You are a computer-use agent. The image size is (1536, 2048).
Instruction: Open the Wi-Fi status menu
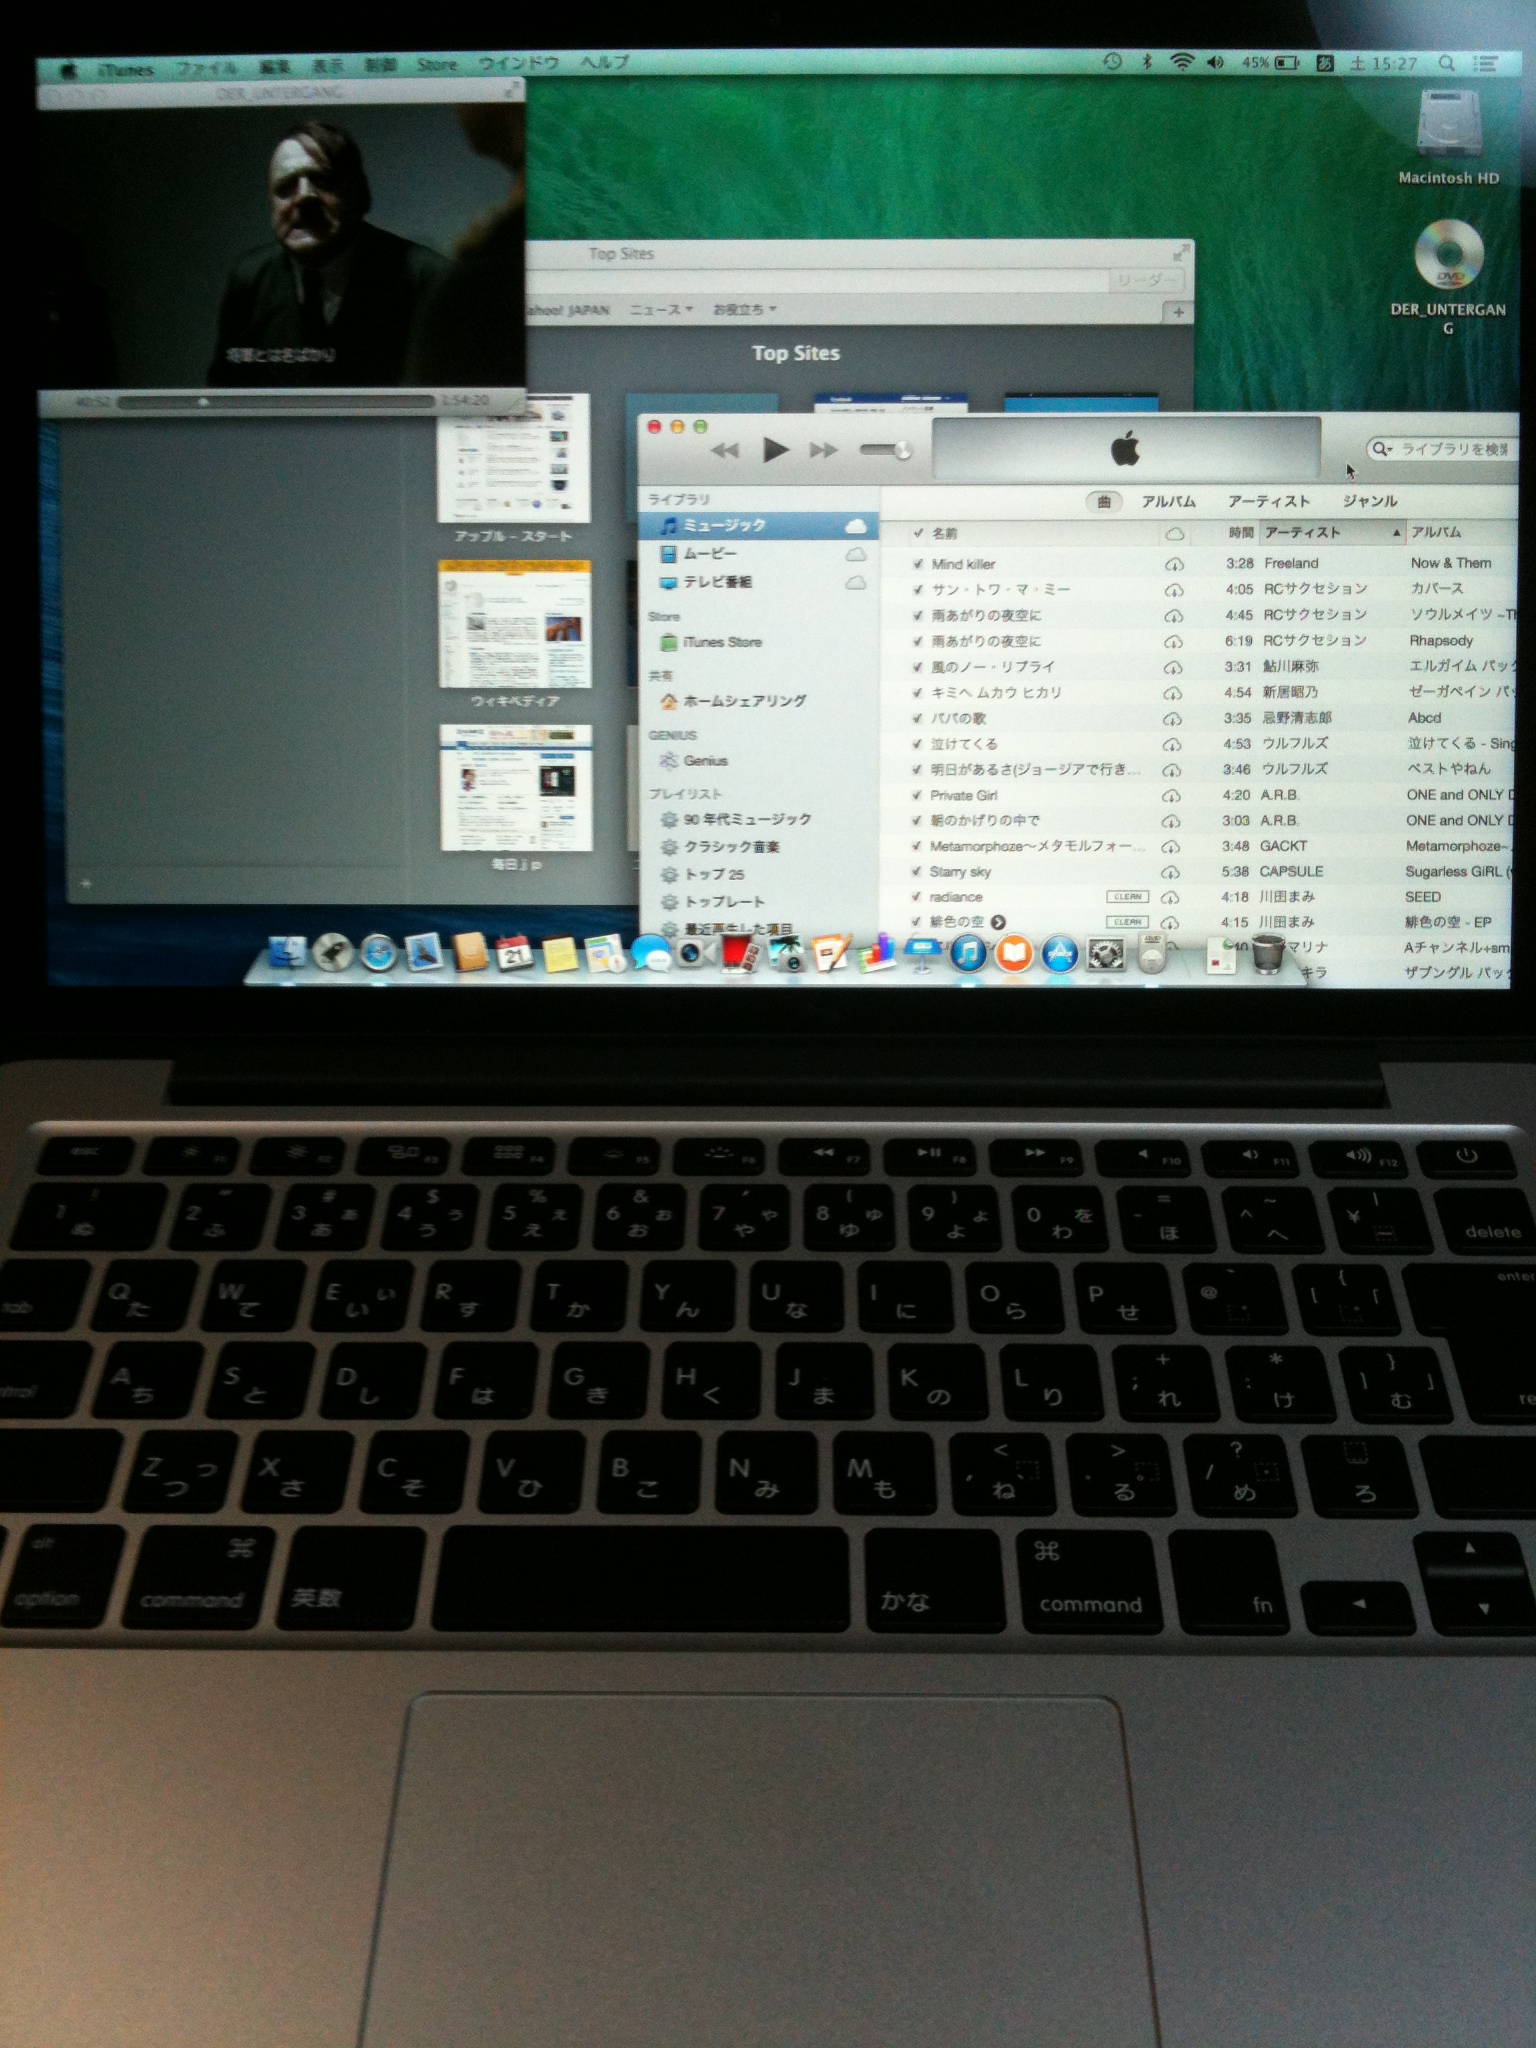(x=1182, y=62)
